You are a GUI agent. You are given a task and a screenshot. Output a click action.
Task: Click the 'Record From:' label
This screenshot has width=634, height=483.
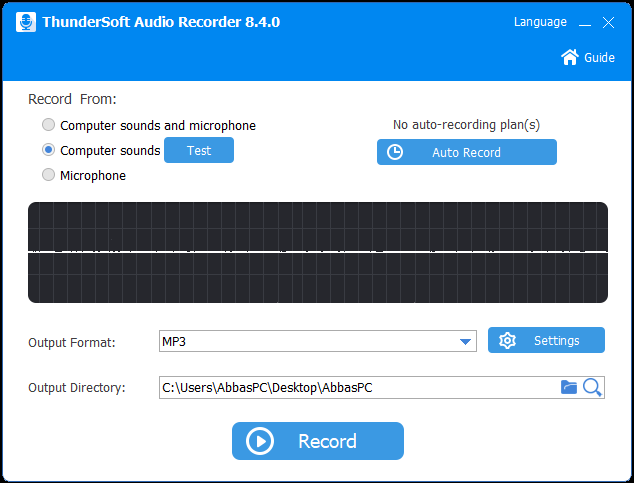tap(72, 99)
